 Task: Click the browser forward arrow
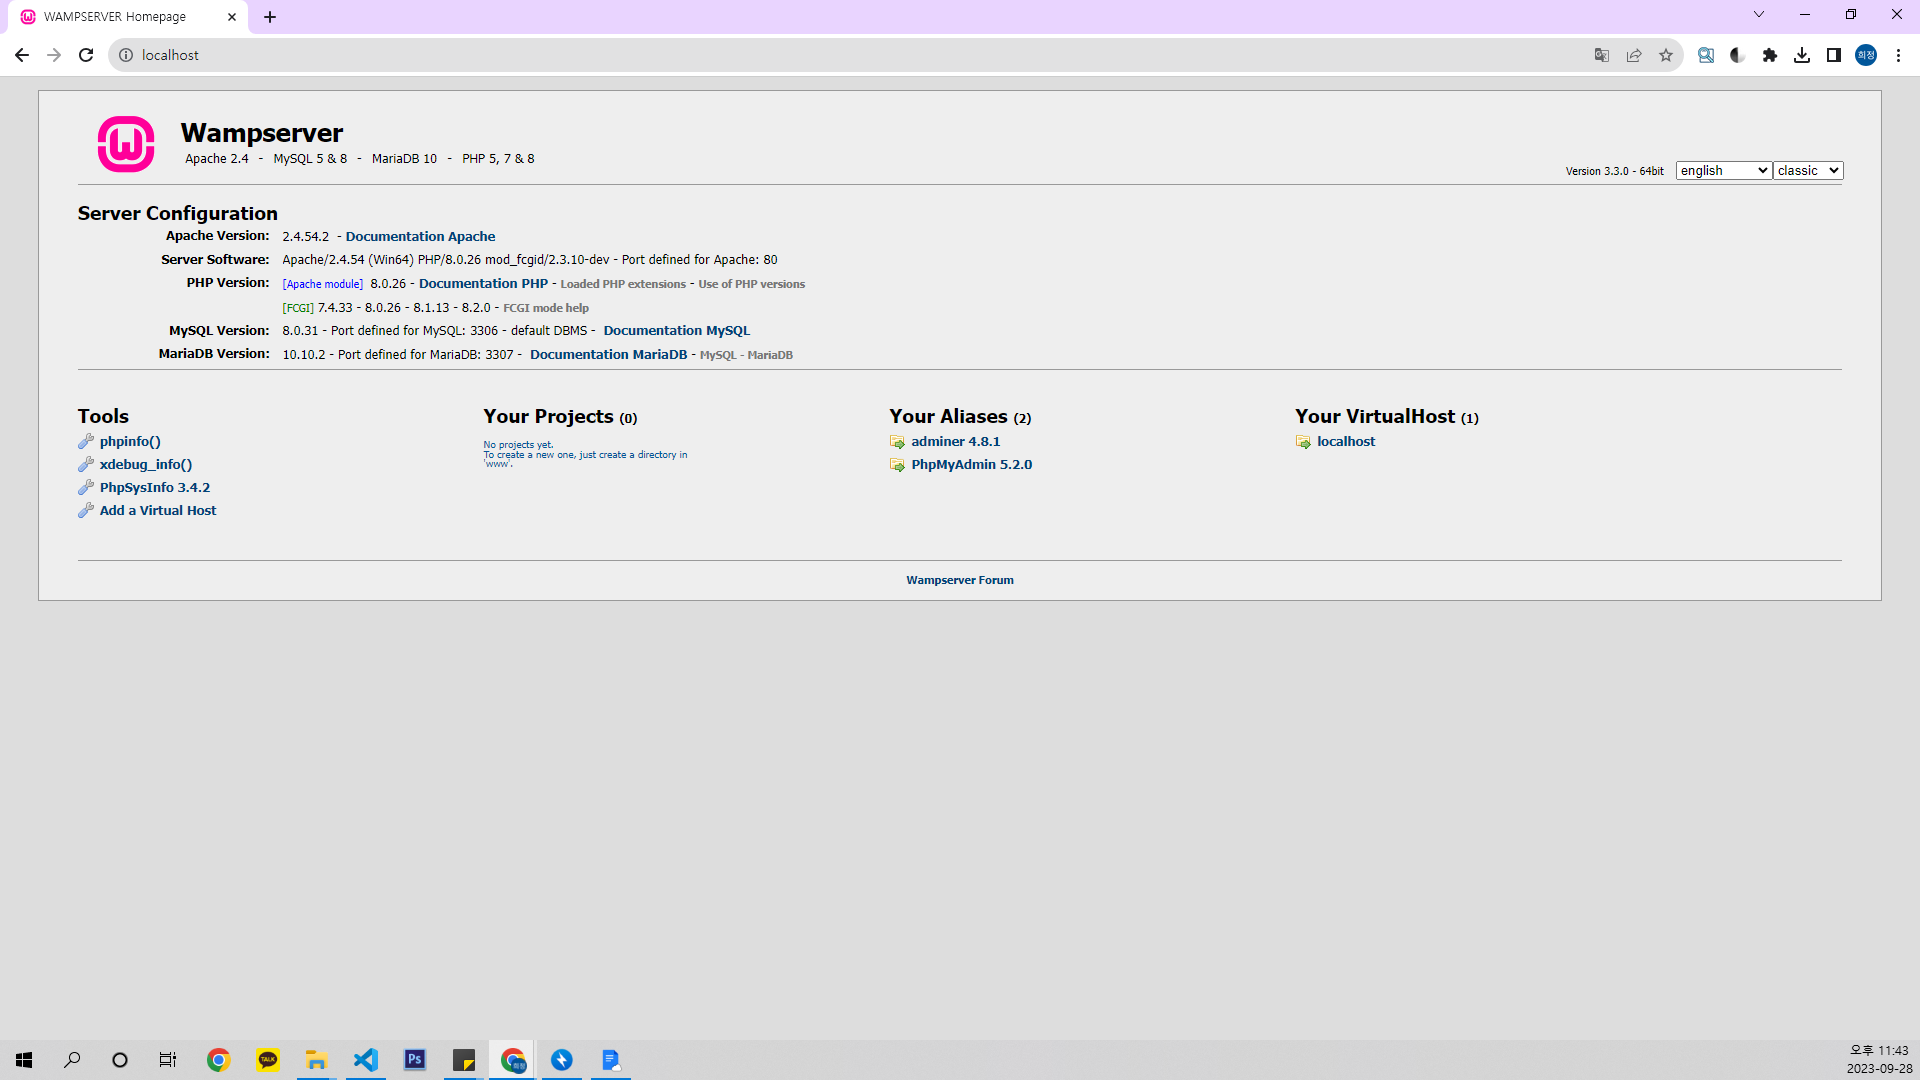(54, 55)
